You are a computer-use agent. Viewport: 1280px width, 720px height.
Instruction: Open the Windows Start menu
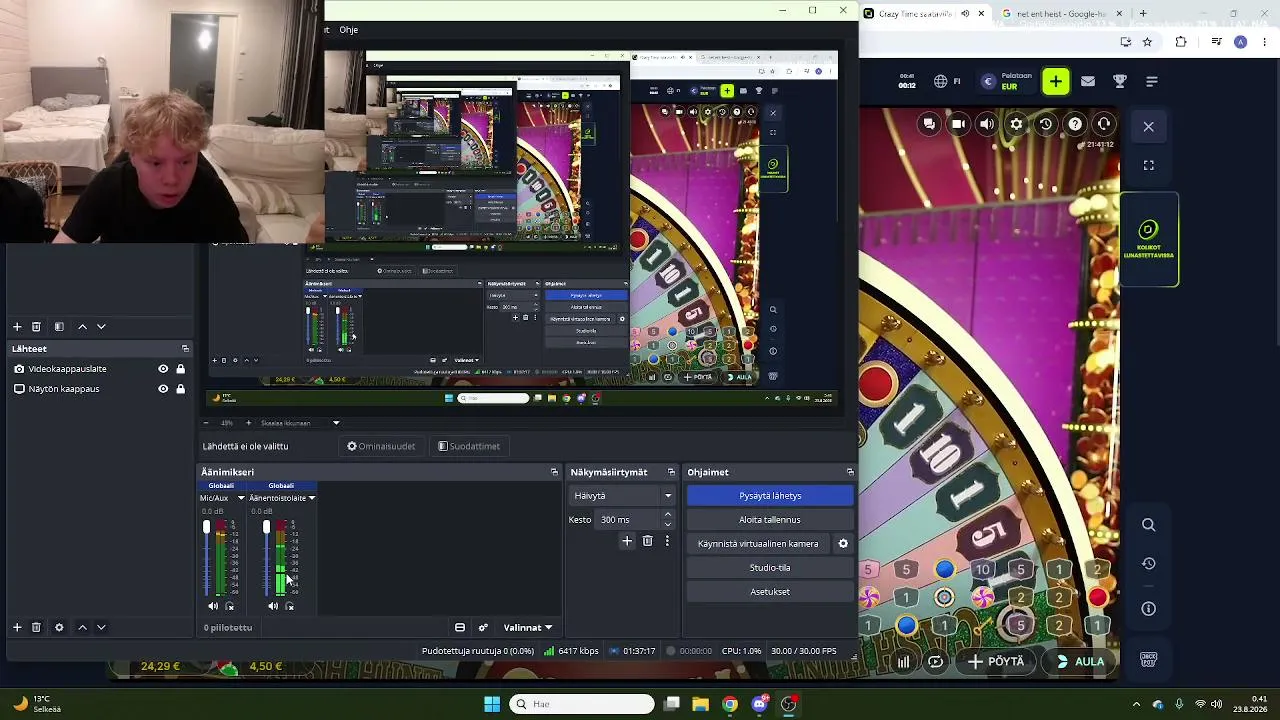point(492,704)
